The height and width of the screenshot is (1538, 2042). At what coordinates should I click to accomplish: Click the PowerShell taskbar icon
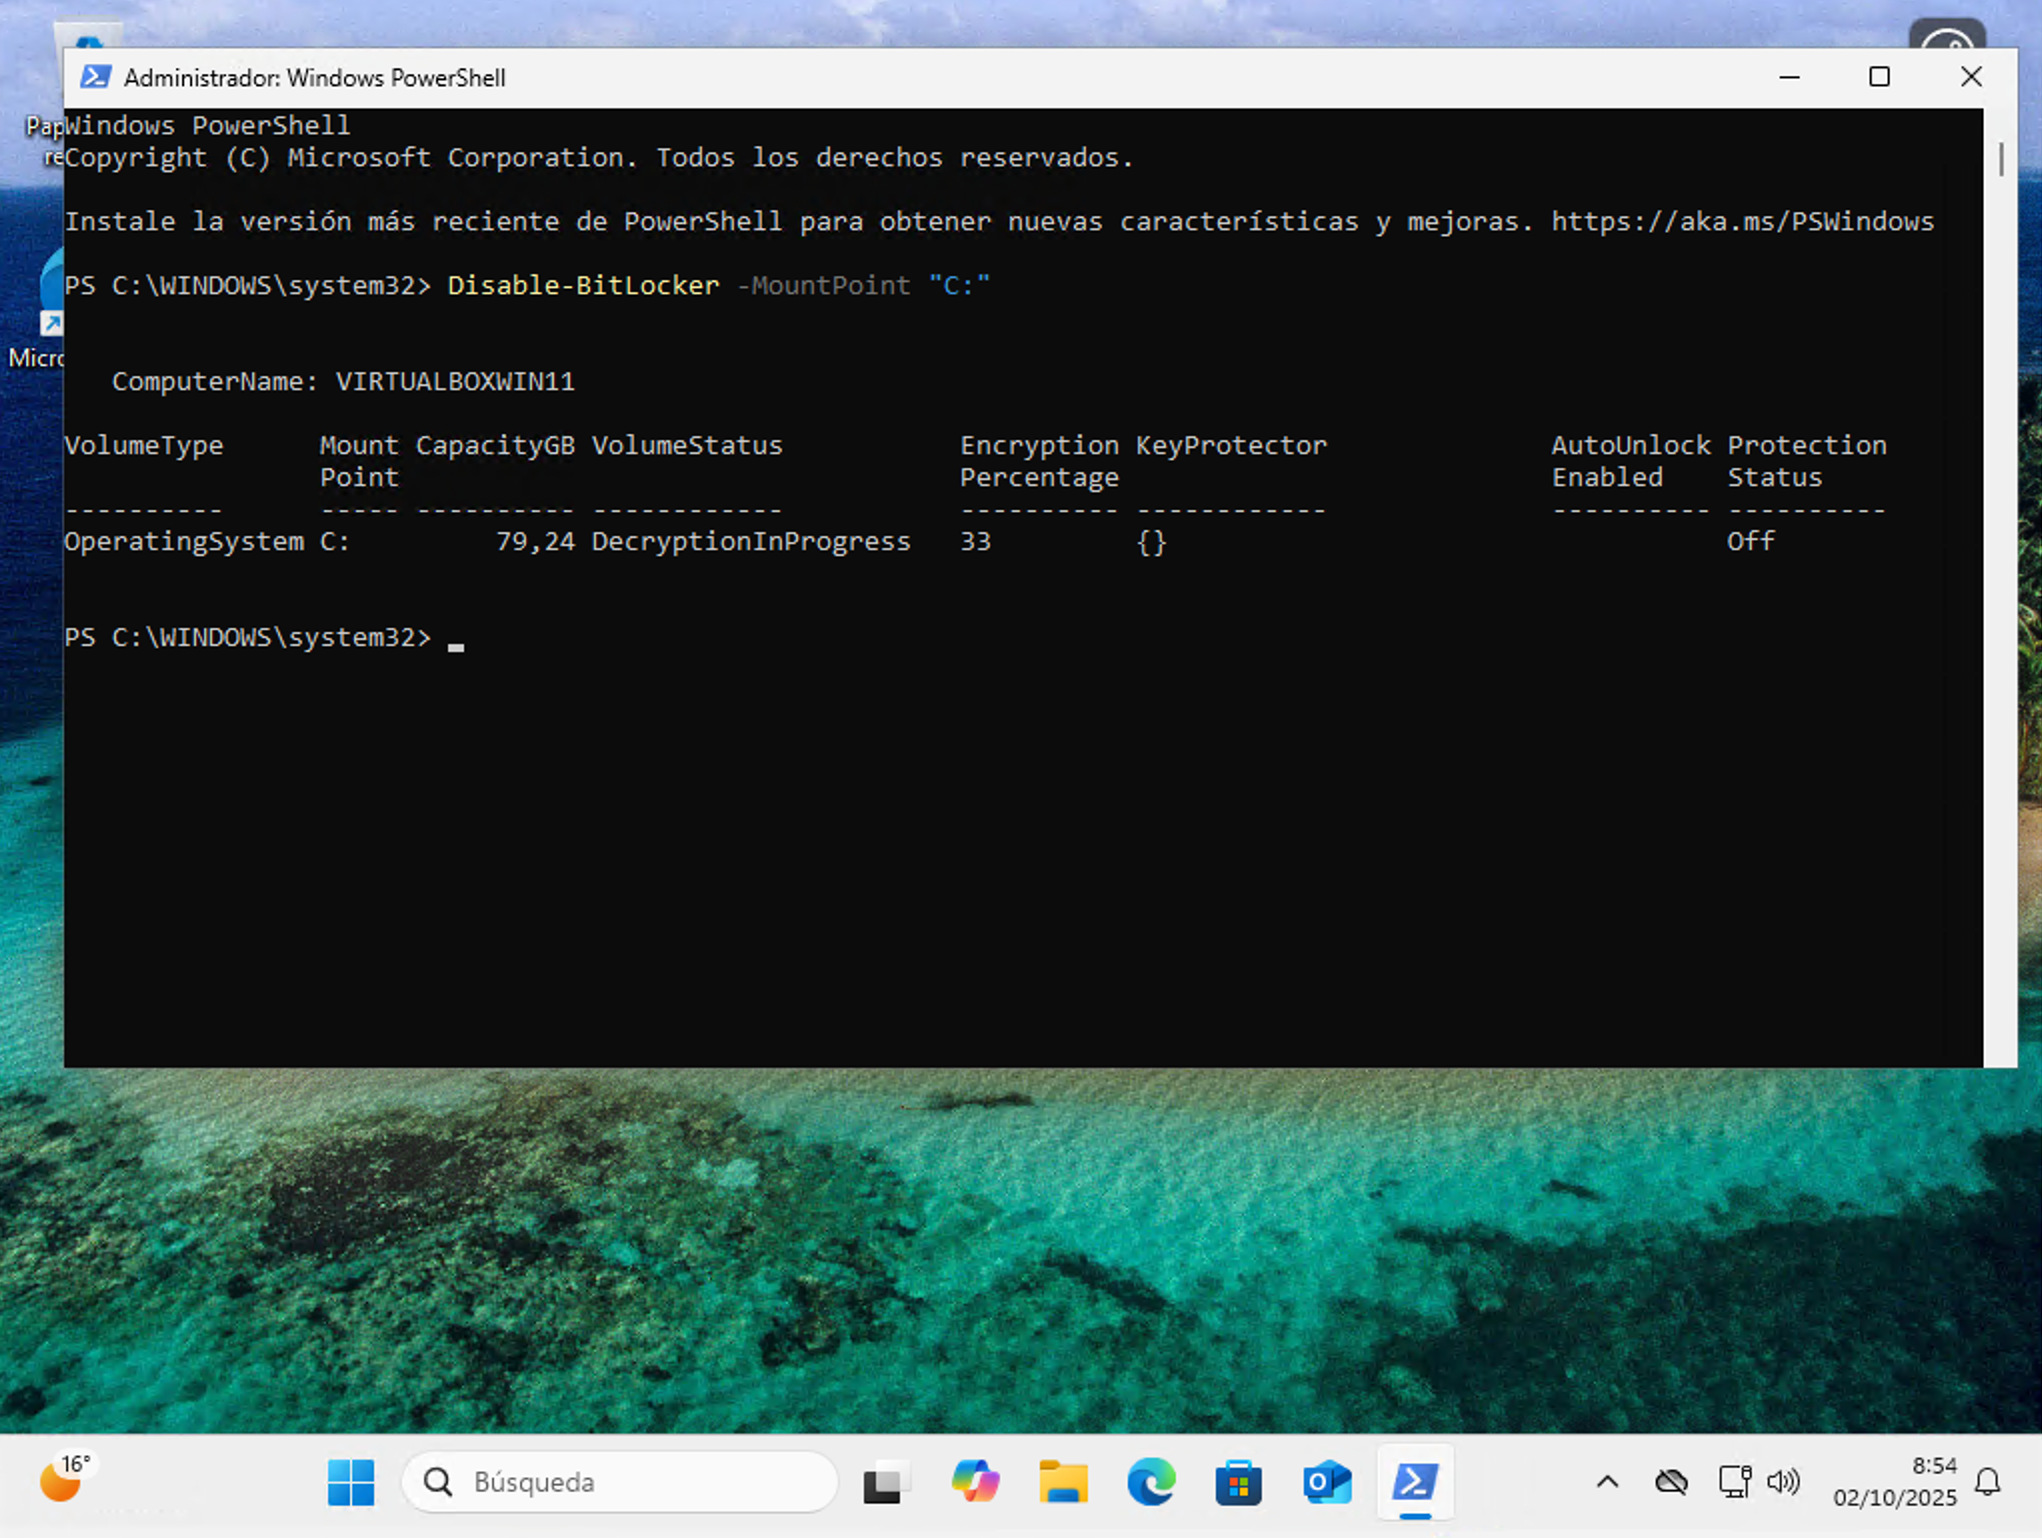(x=1415, y=1482)
